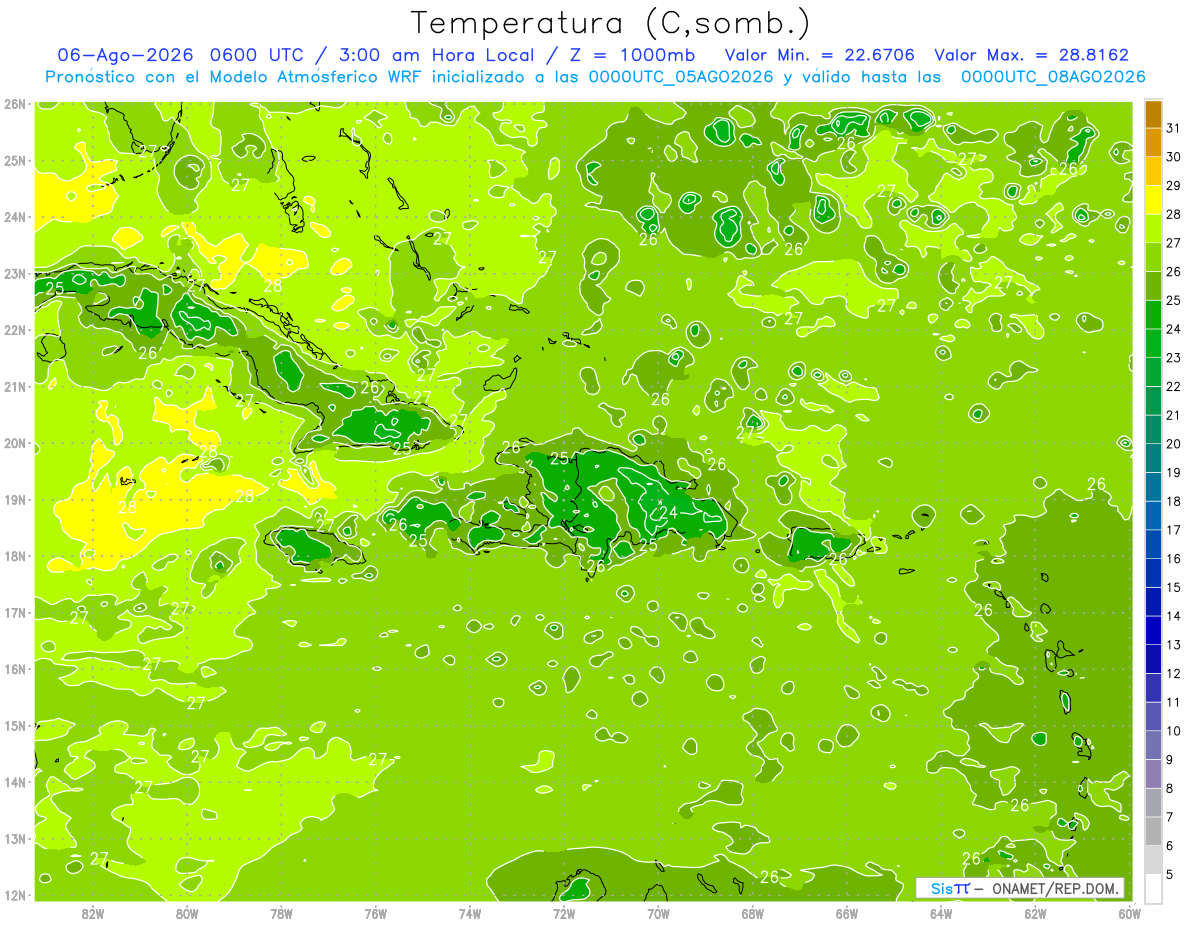Click the latitude axis label "22N"
Screen dimensions: 1200x927
click(15, 330)
